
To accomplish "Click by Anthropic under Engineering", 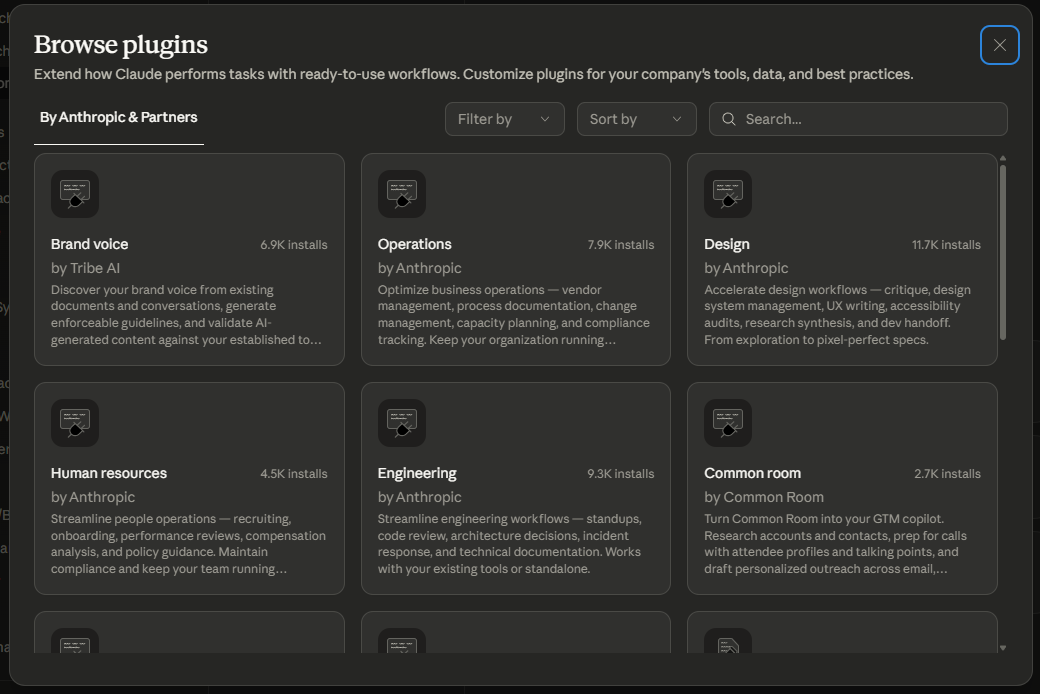I will coord(420,497).
